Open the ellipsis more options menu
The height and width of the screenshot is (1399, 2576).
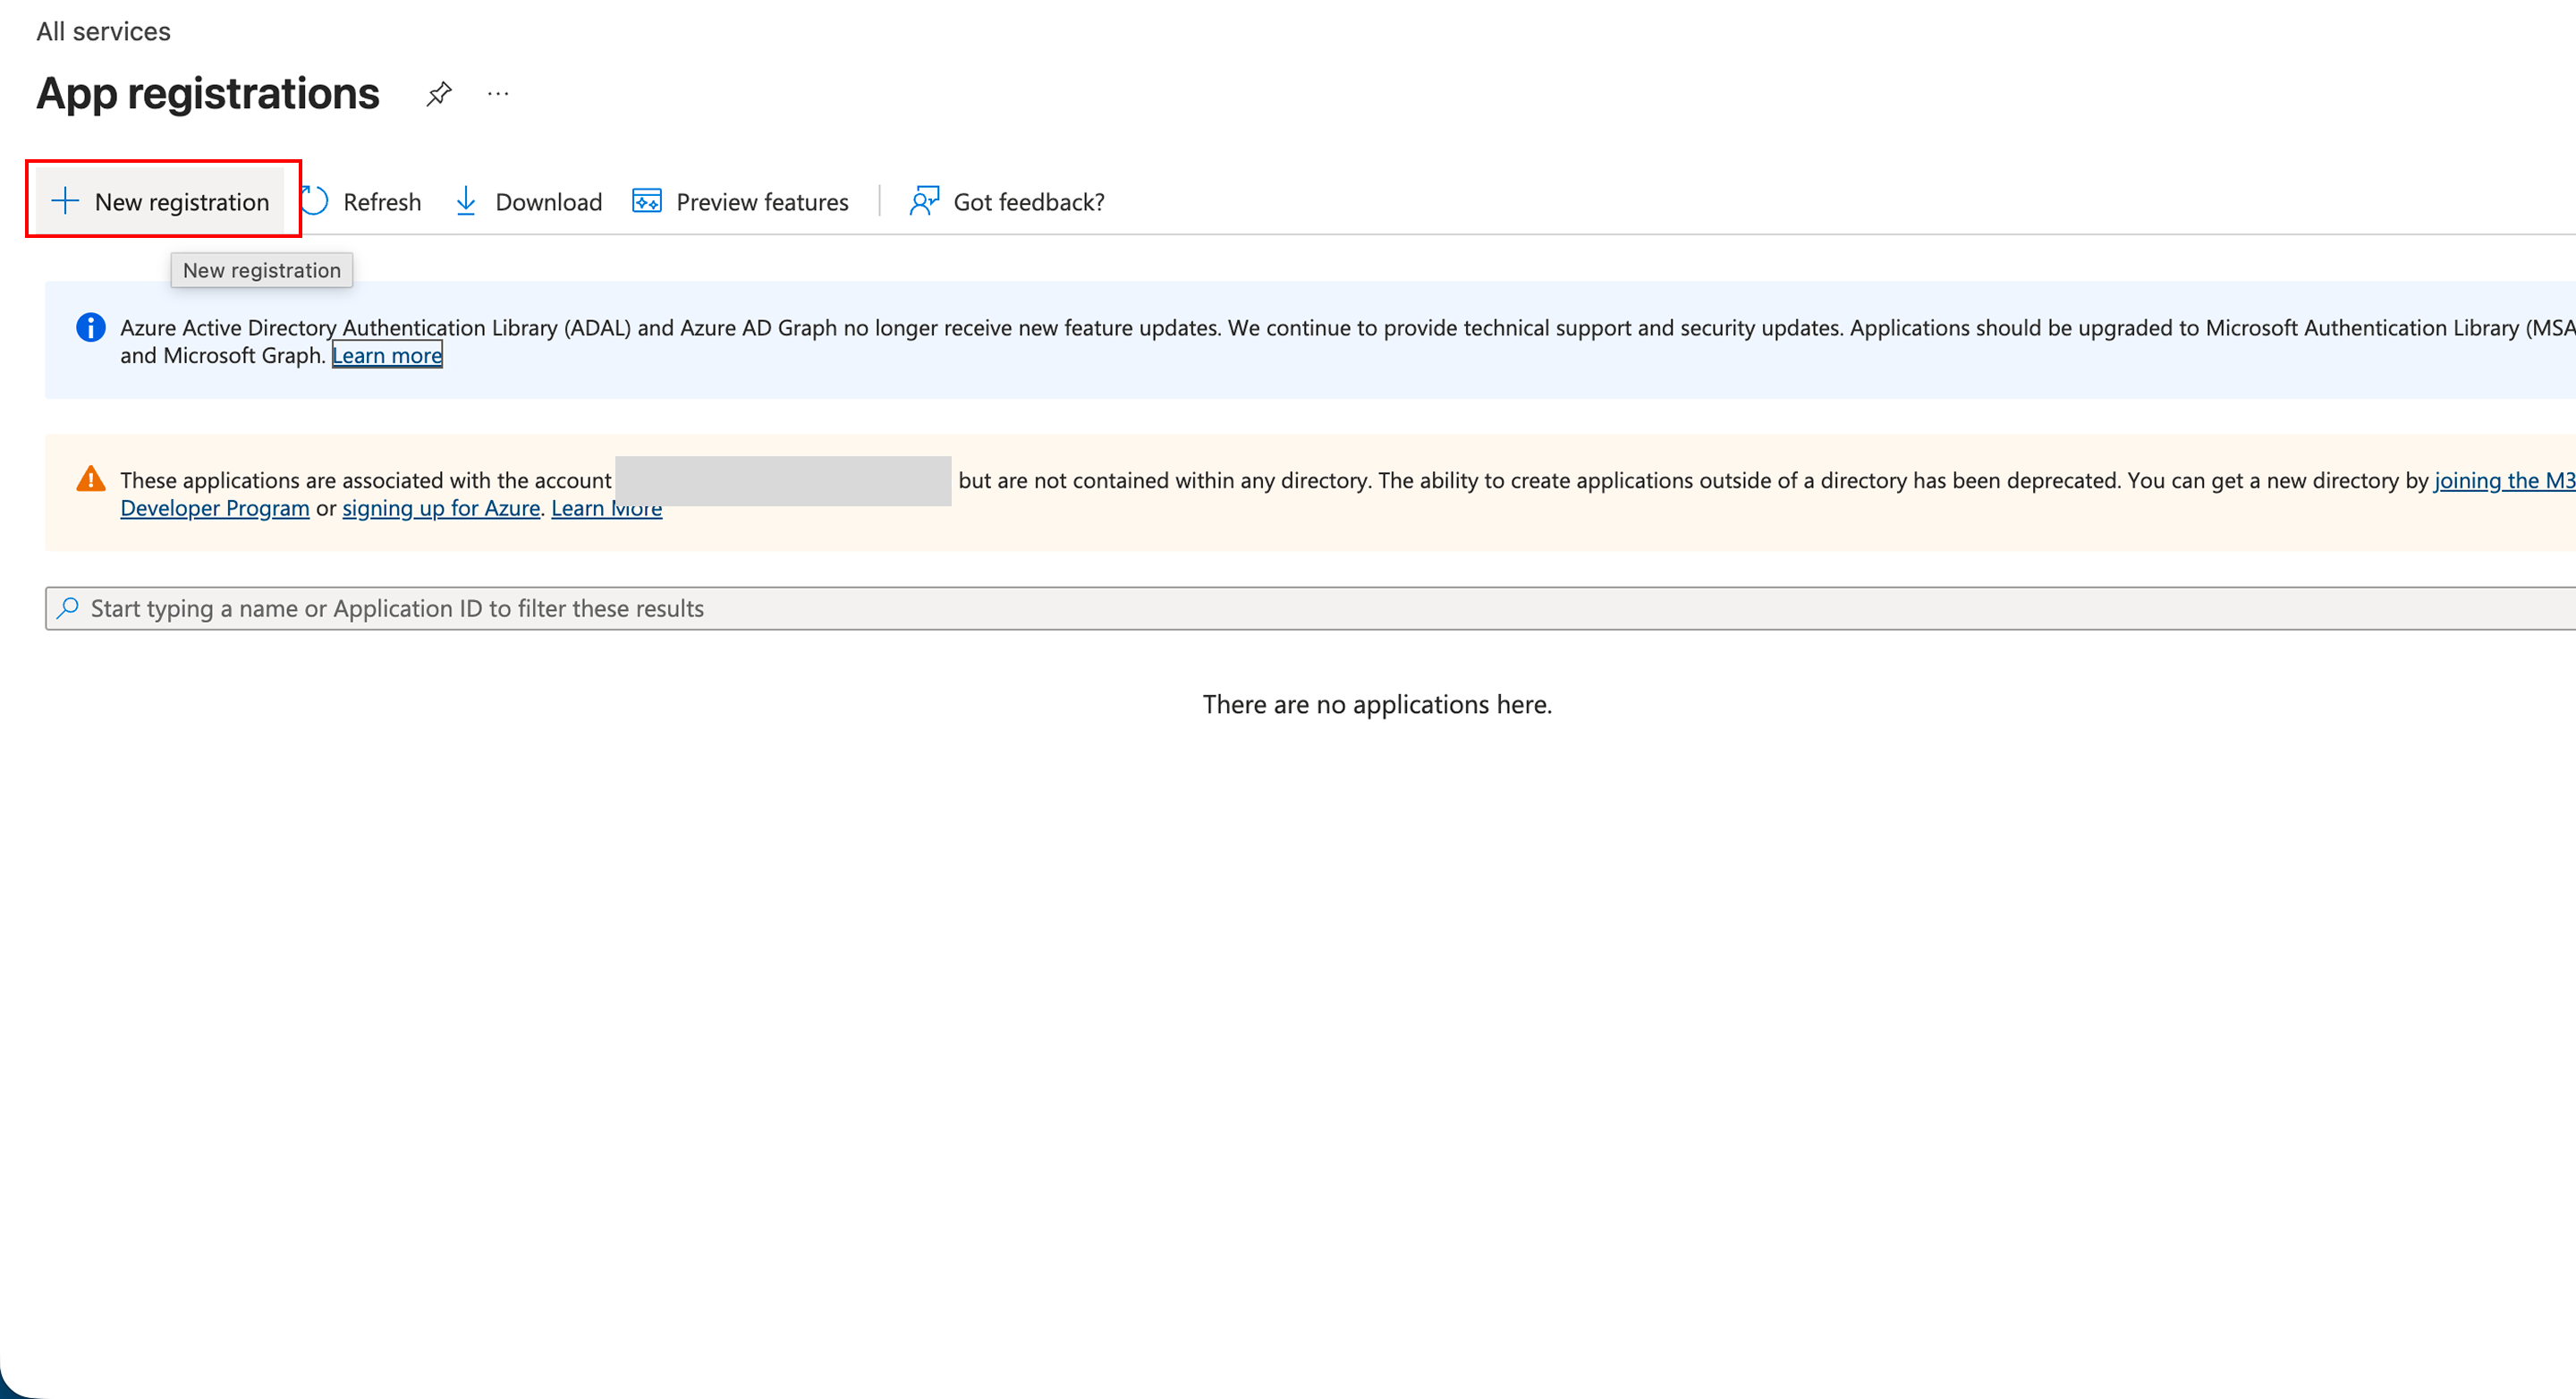[498, 94]
